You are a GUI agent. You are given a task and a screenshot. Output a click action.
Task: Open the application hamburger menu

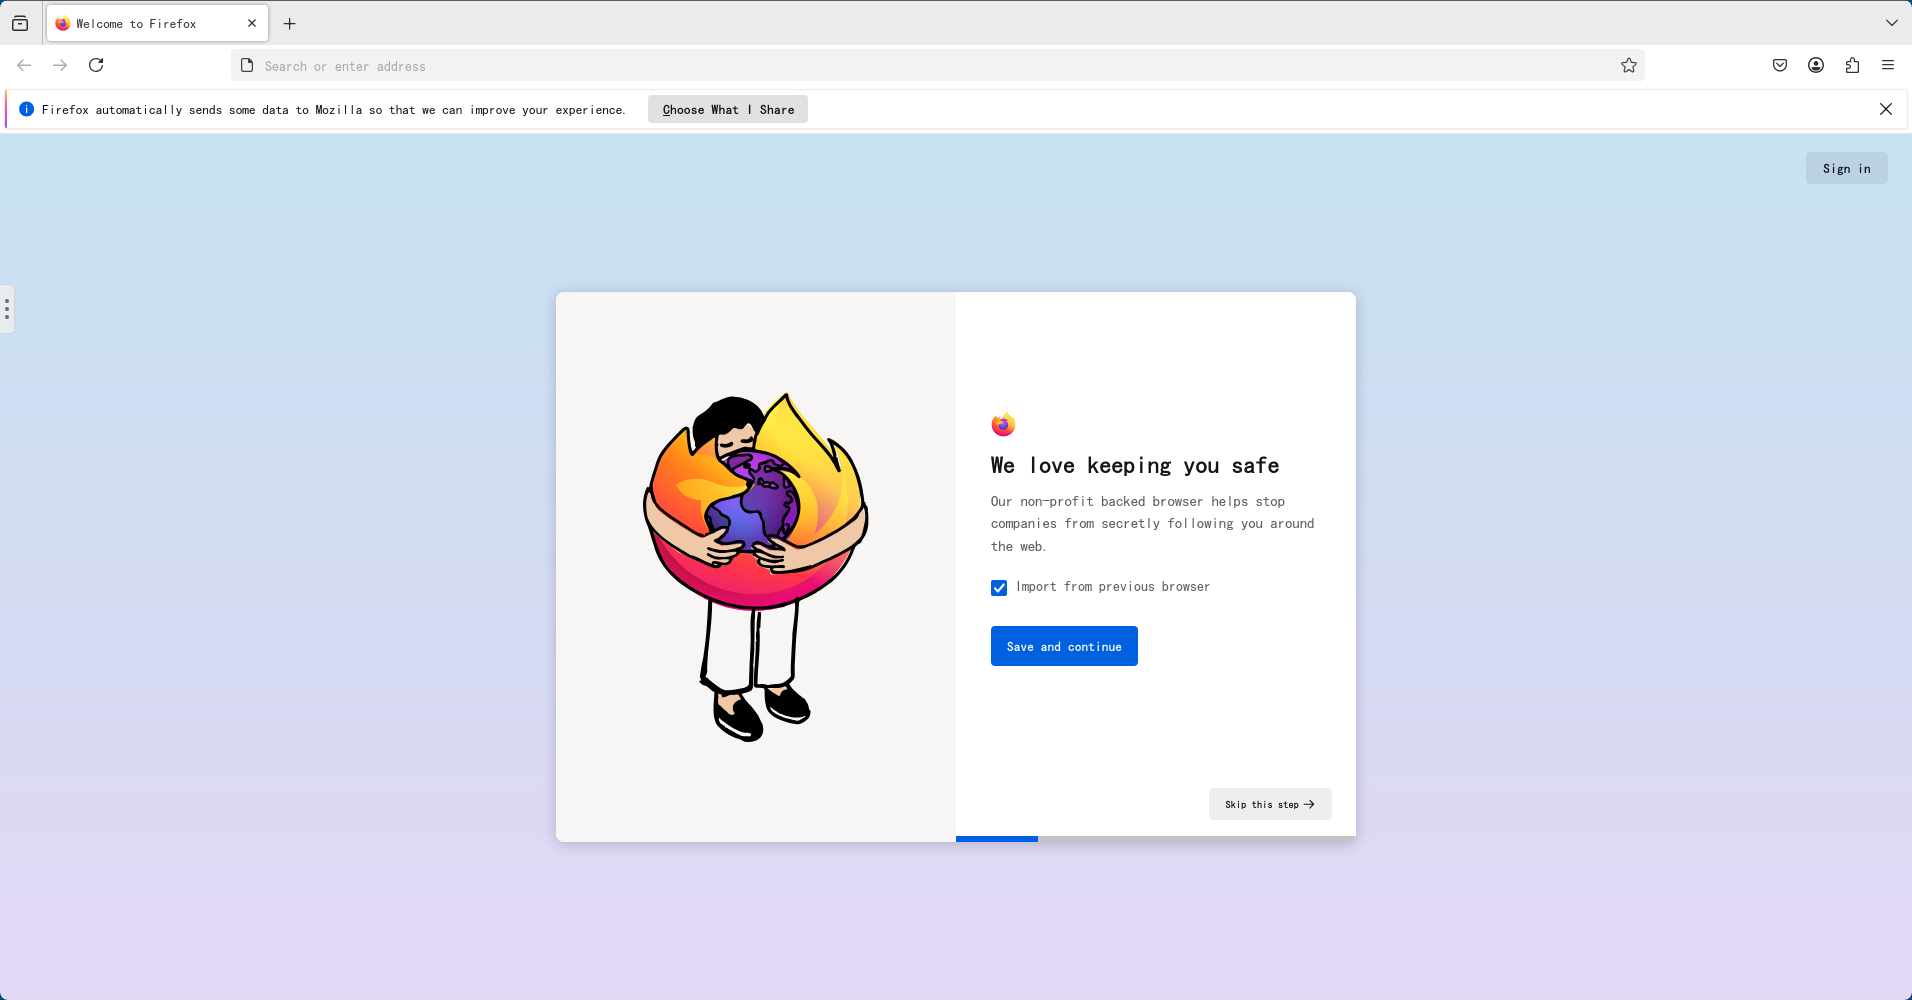(x=1888, y=65)
